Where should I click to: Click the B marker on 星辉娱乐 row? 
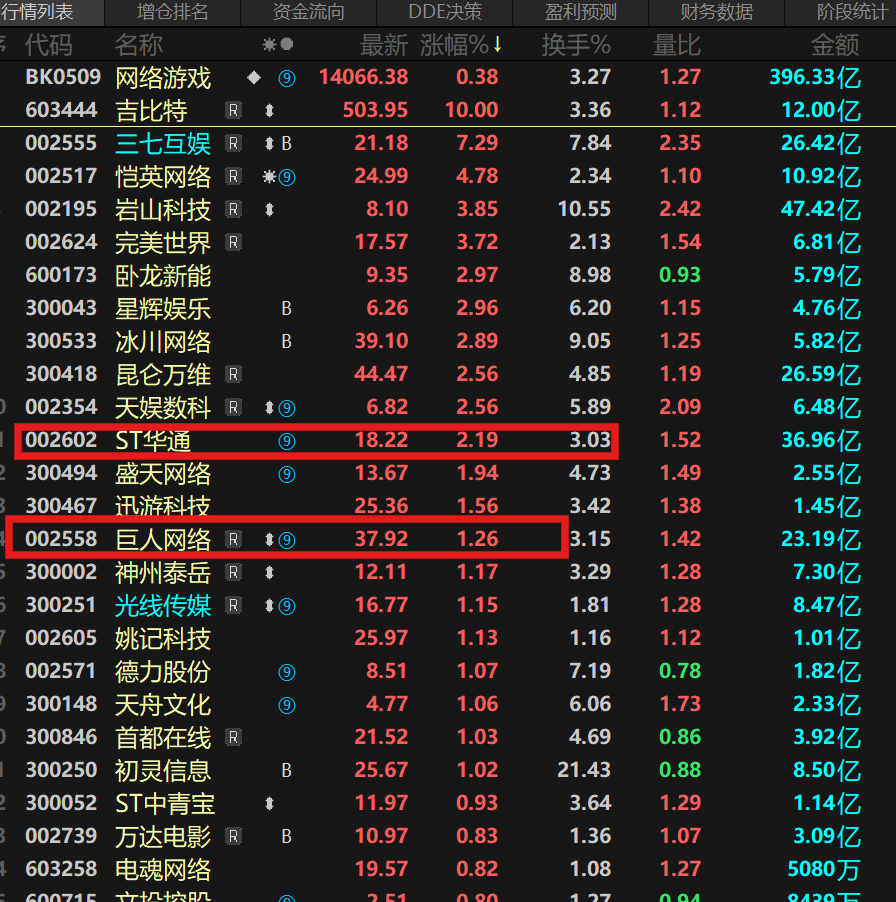point(286,308)
